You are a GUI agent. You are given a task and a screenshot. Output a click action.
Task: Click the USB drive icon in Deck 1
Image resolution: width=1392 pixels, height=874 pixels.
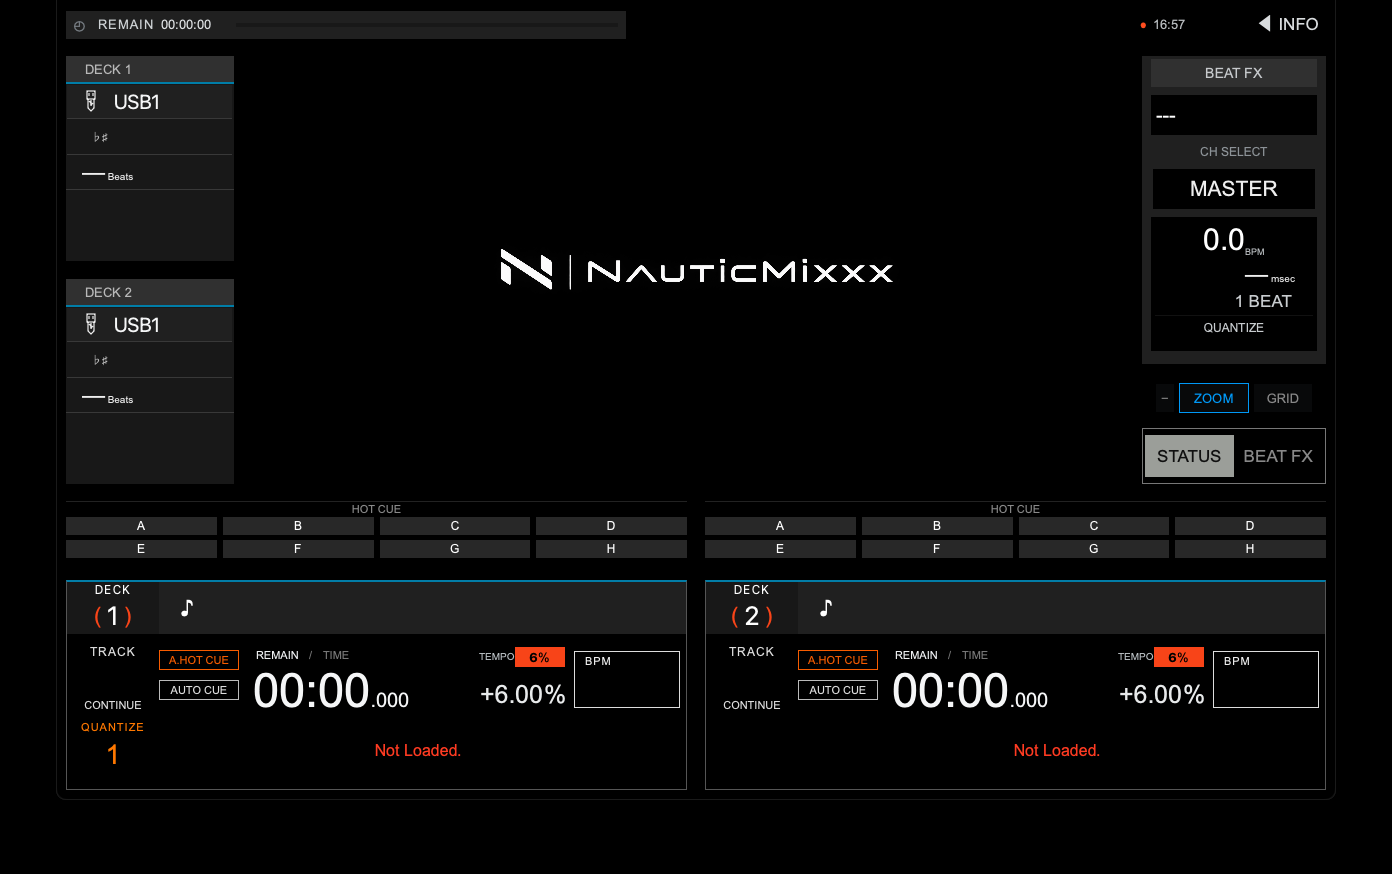point(91,100)
